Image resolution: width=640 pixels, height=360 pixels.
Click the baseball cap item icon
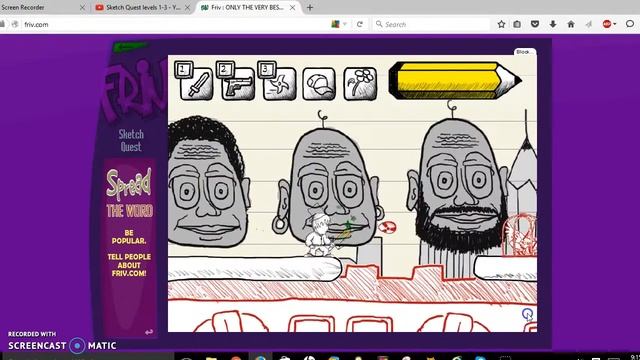[319, 84]
